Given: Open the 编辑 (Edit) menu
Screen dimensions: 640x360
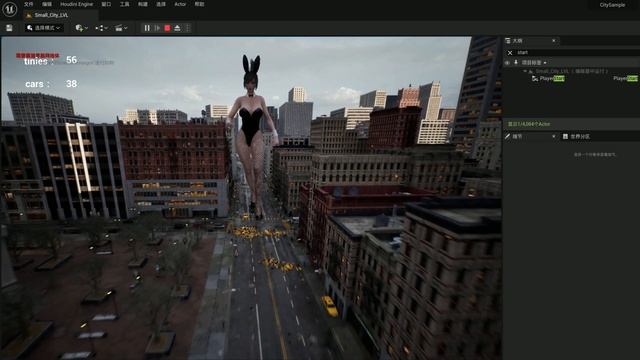Looking at the screenshot, I should coord(47,4).
